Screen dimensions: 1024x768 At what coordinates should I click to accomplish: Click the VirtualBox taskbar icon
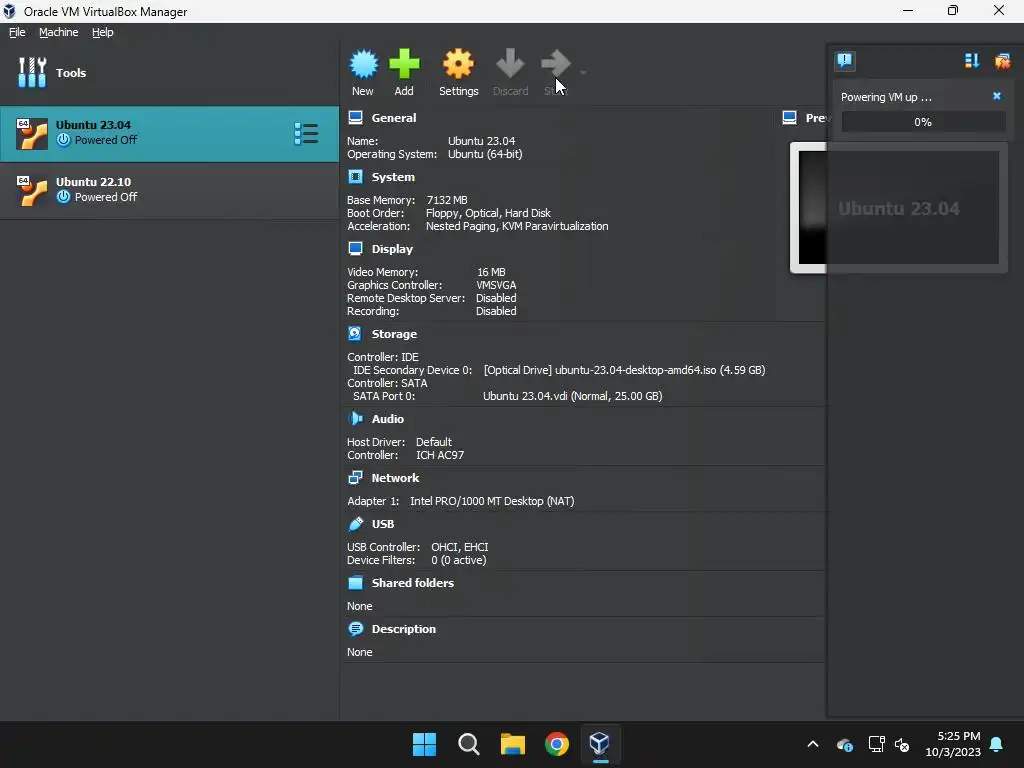(600, 744)
